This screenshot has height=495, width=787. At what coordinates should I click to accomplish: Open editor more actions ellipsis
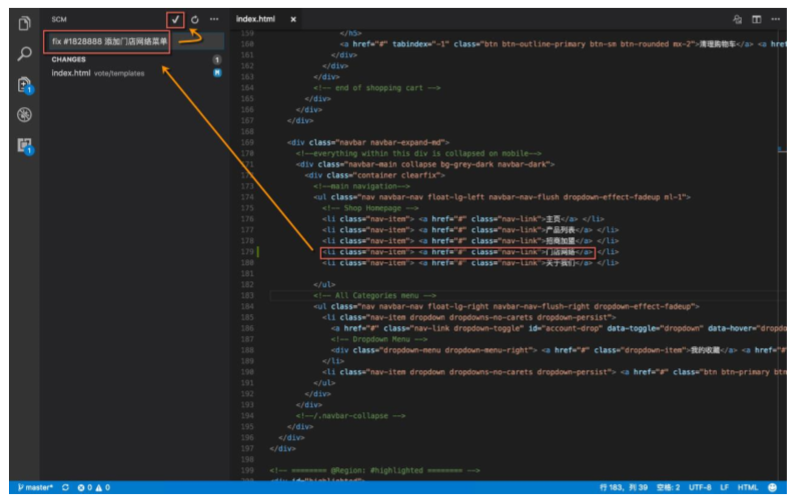pos(775,19)
